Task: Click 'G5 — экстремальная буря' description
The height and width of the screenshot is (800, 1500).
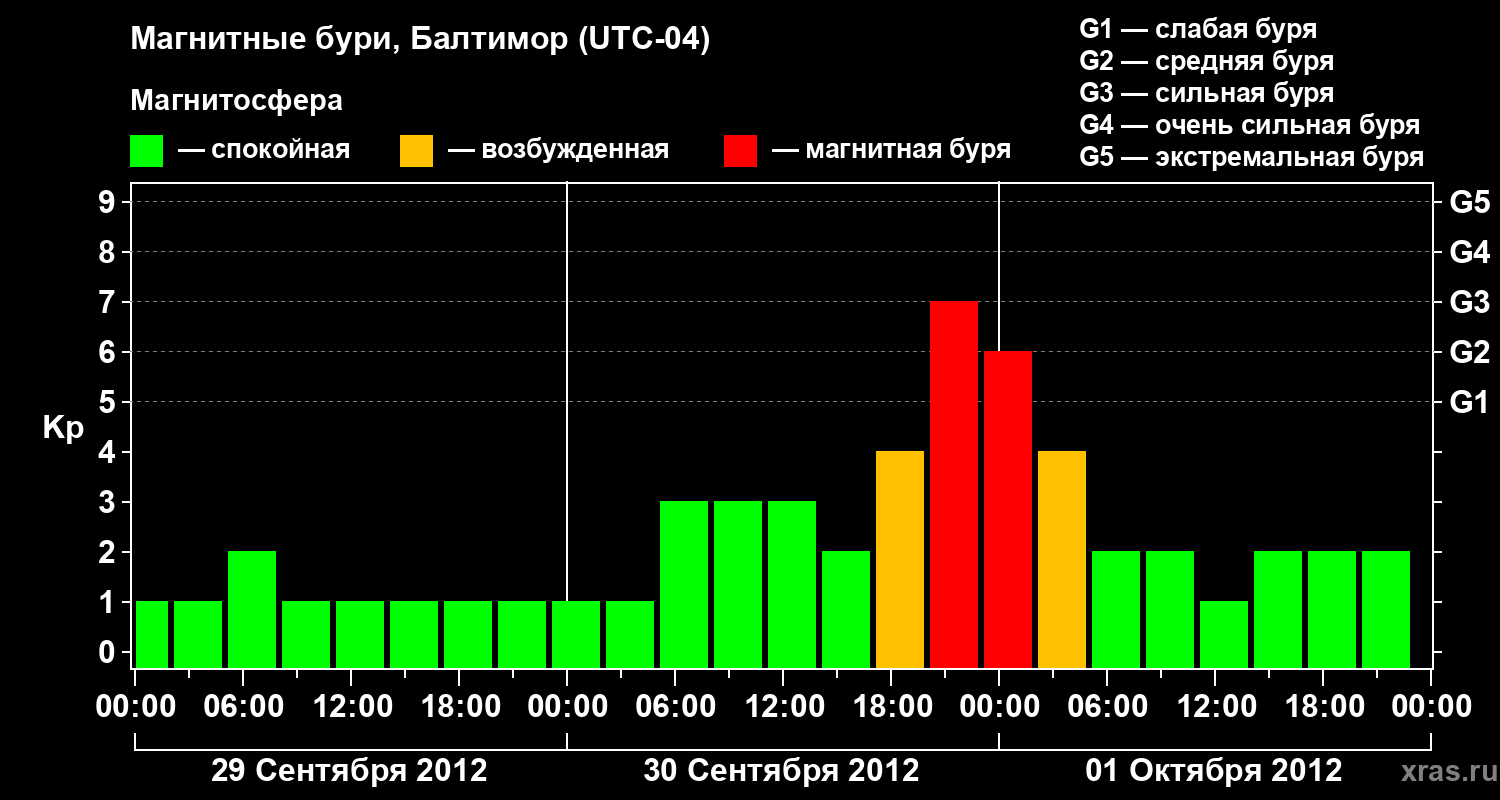Action: (1251, 157)
